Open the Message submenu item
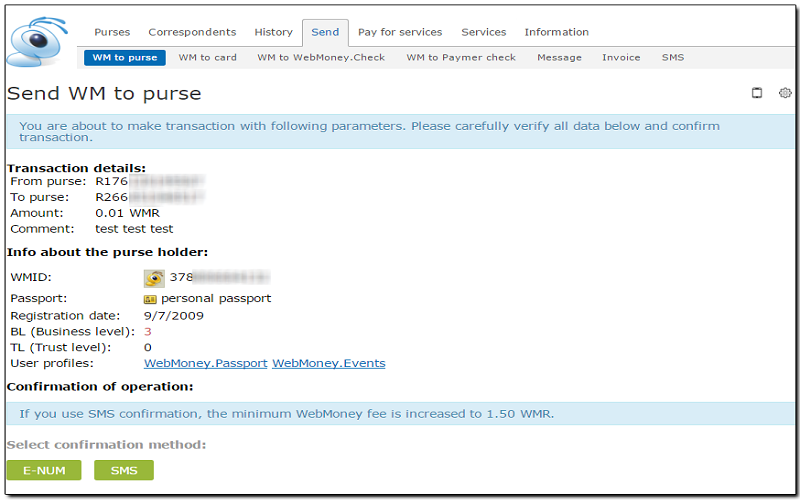The height and width of the screenshot is (500, 800). (x=559, y=58)
